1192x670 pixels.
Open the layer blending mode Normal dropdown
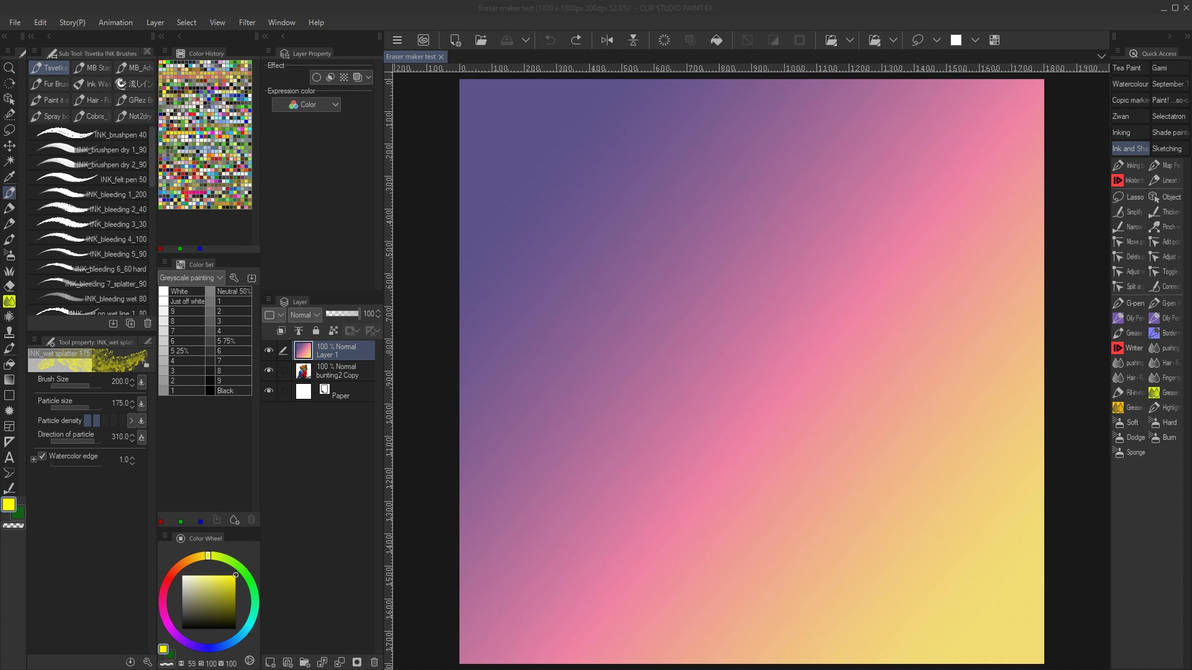point(305,315)
